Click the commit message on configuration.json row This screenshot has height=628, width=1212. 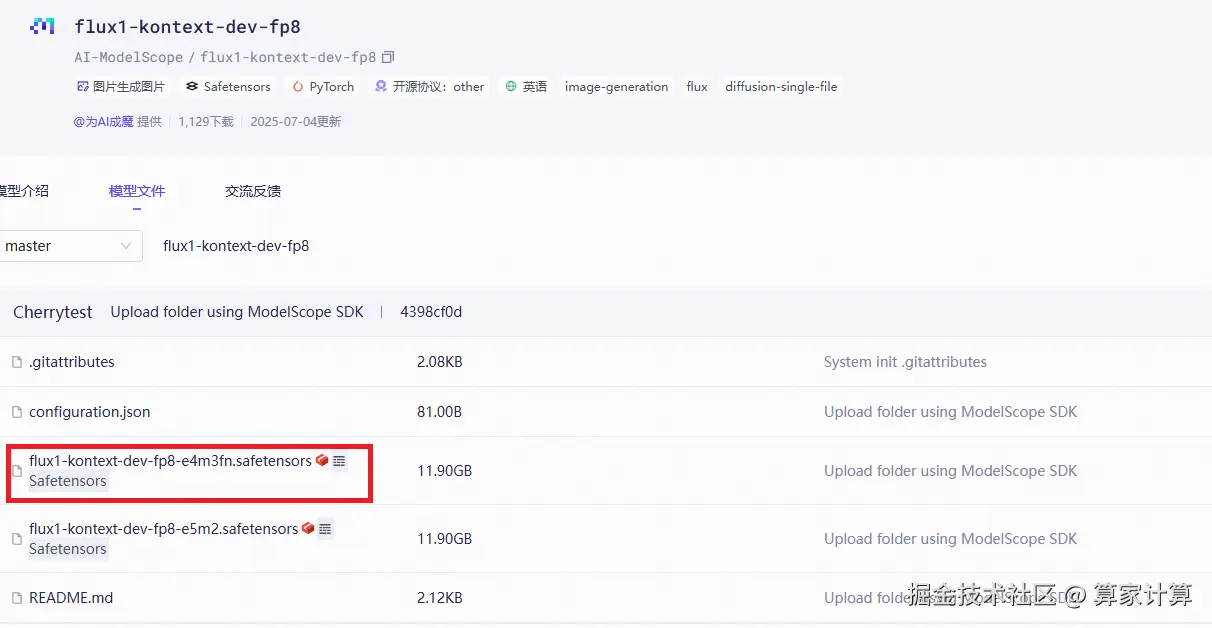(x=950, y=412)
